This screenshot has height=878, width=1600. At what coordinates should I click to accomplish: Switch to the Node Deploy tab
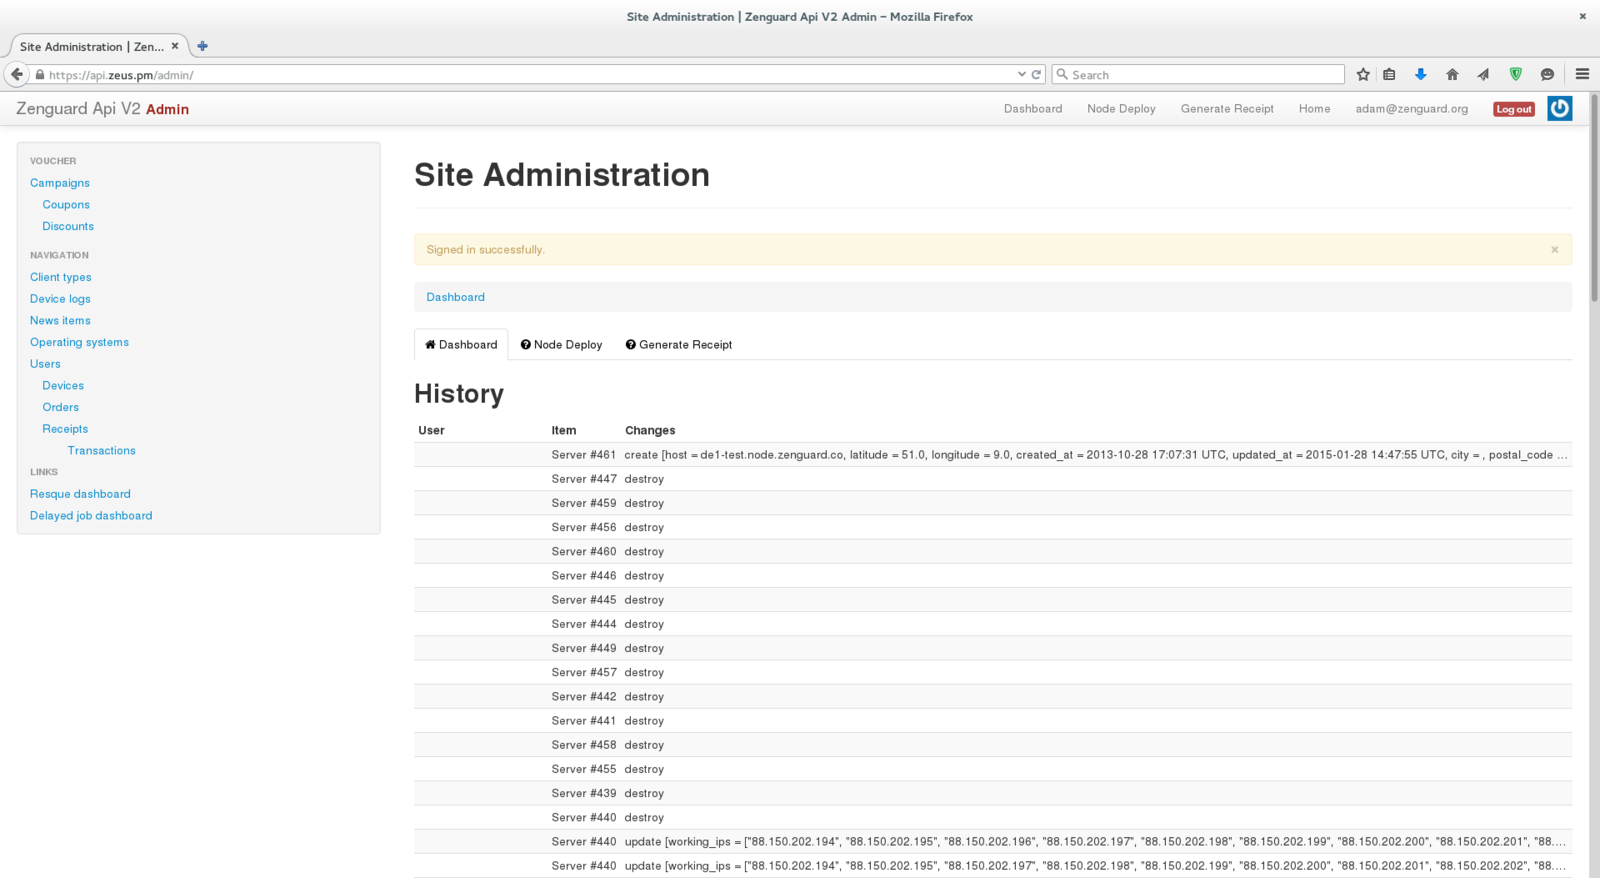[x=561, y=344]
